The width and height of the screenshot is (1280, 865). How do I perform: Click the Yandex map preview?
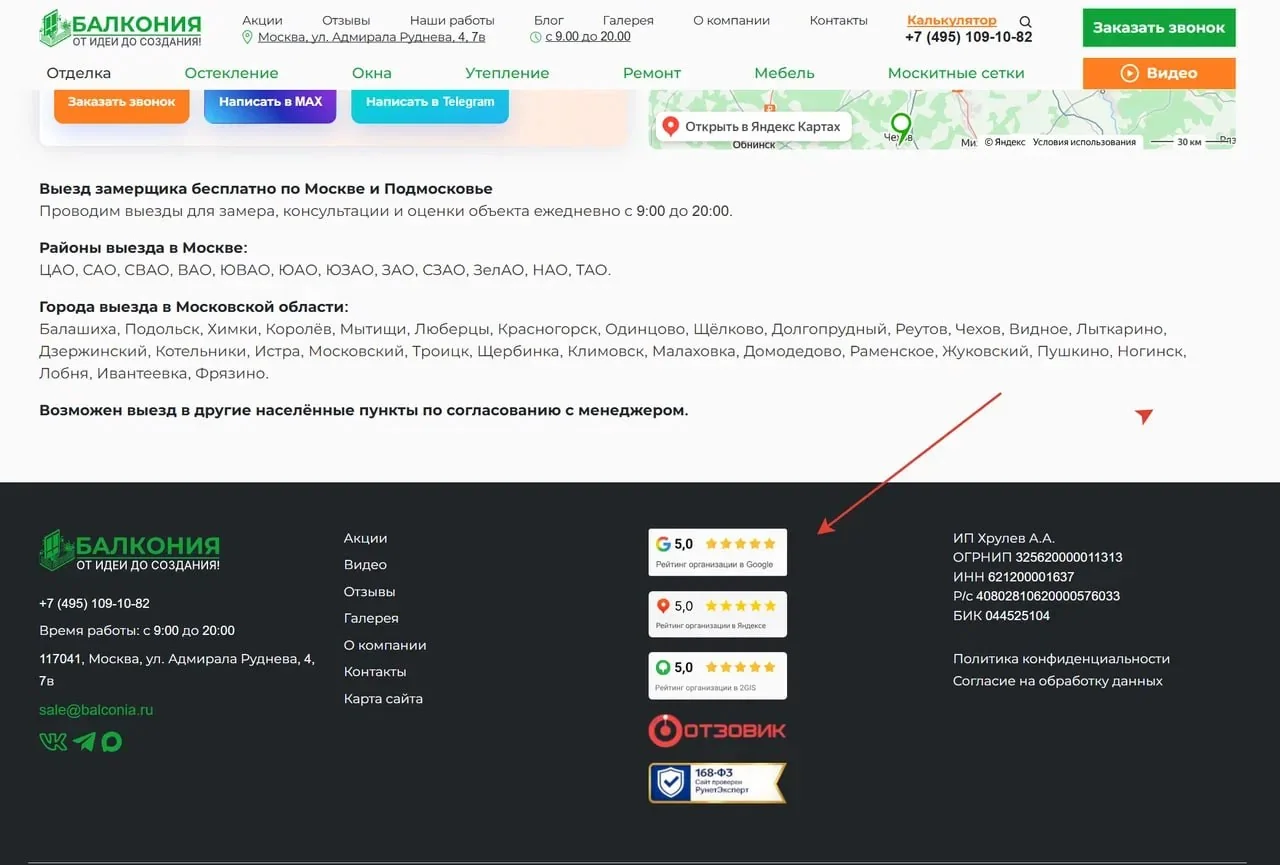[942, 120]
